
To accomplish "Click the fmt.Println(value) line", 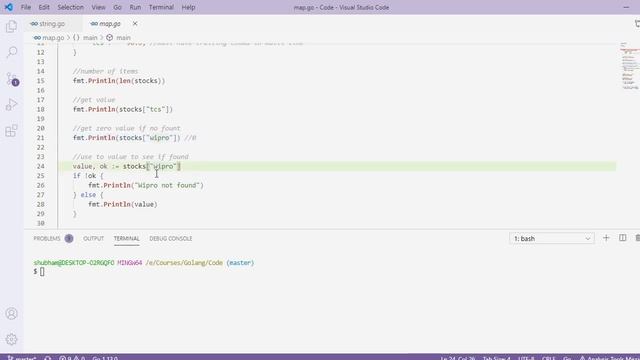I will [122, 204].
